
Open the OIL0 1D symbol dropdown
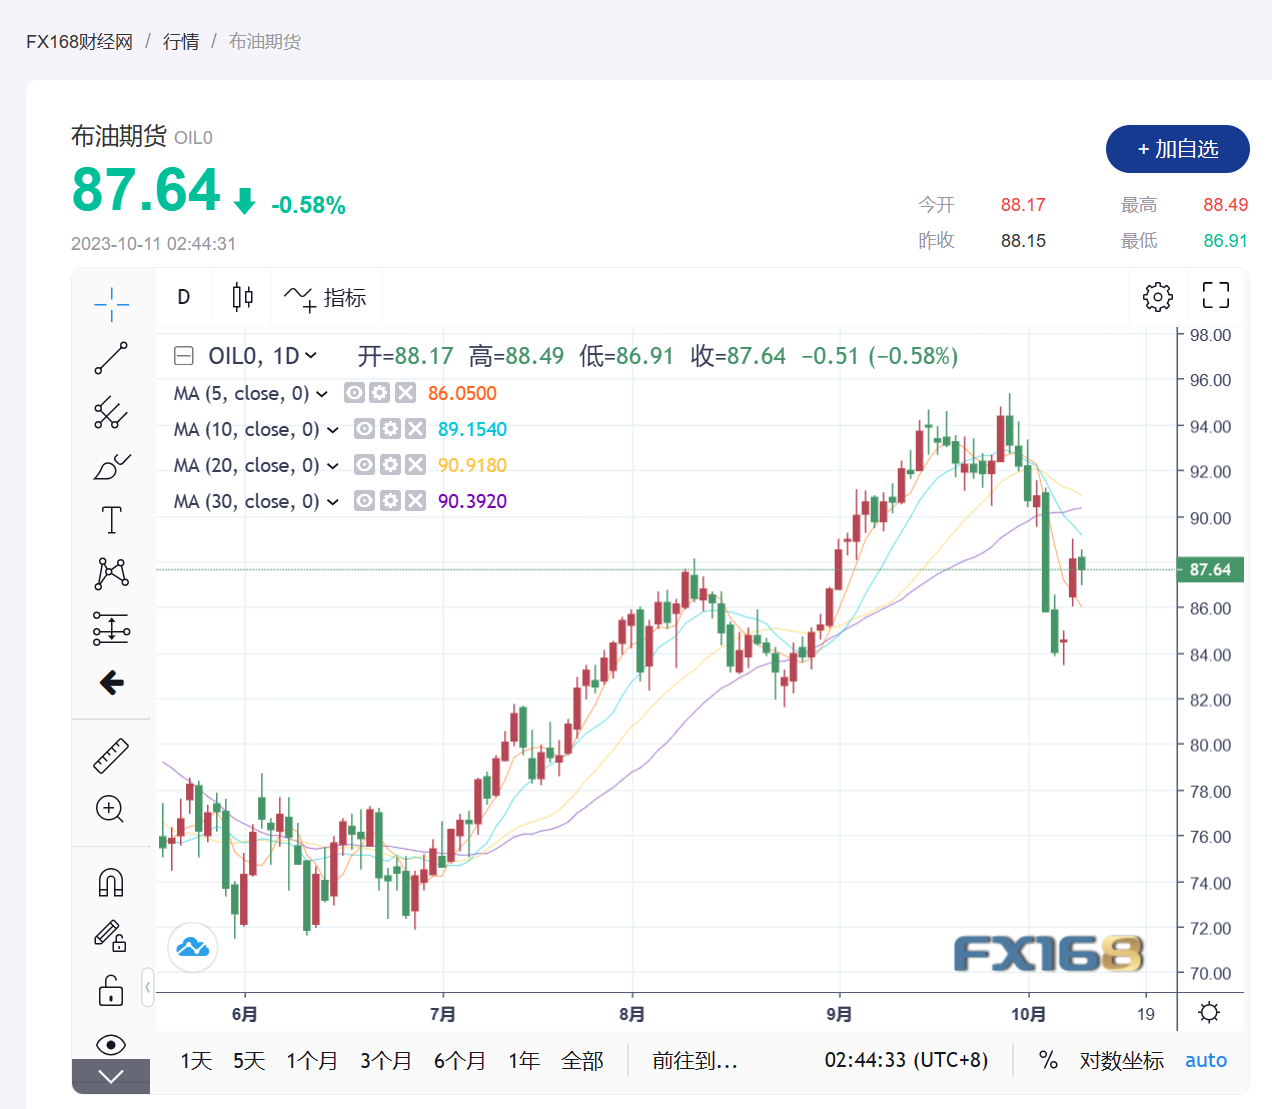click(x=311, y=356)
